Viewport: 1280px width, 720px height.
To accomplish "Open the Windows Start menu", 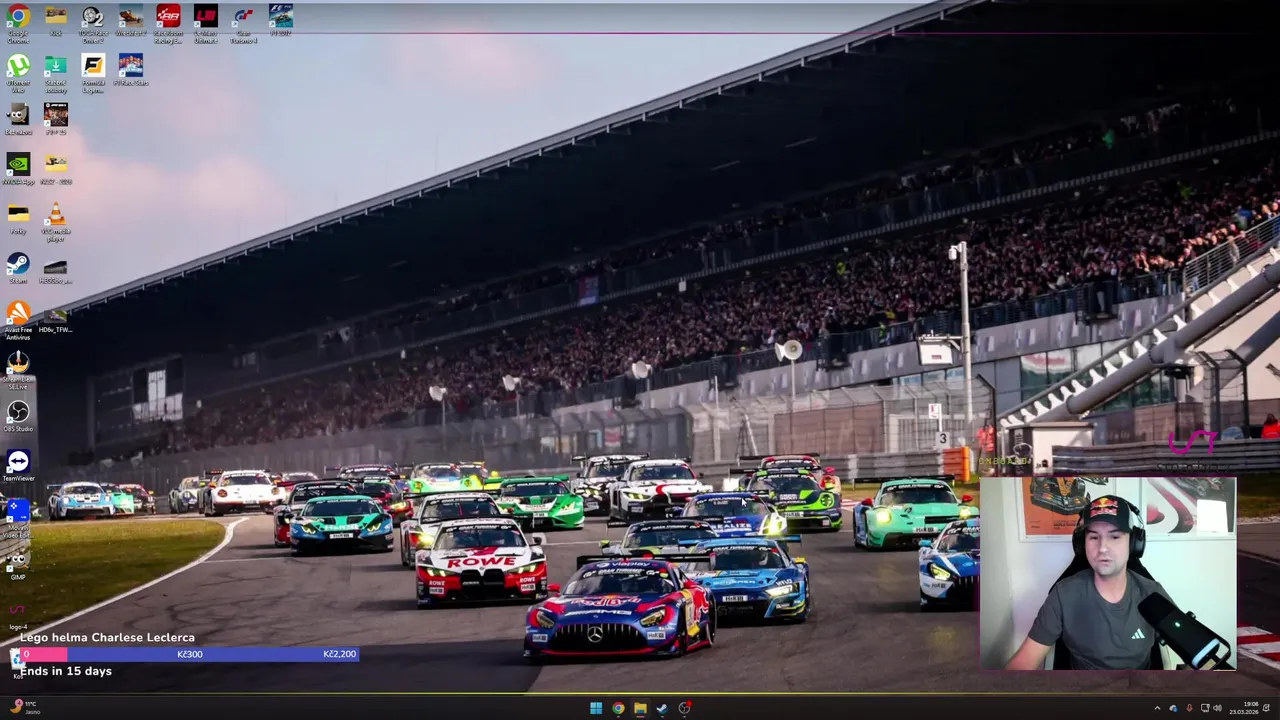I will tap(596, 708).
